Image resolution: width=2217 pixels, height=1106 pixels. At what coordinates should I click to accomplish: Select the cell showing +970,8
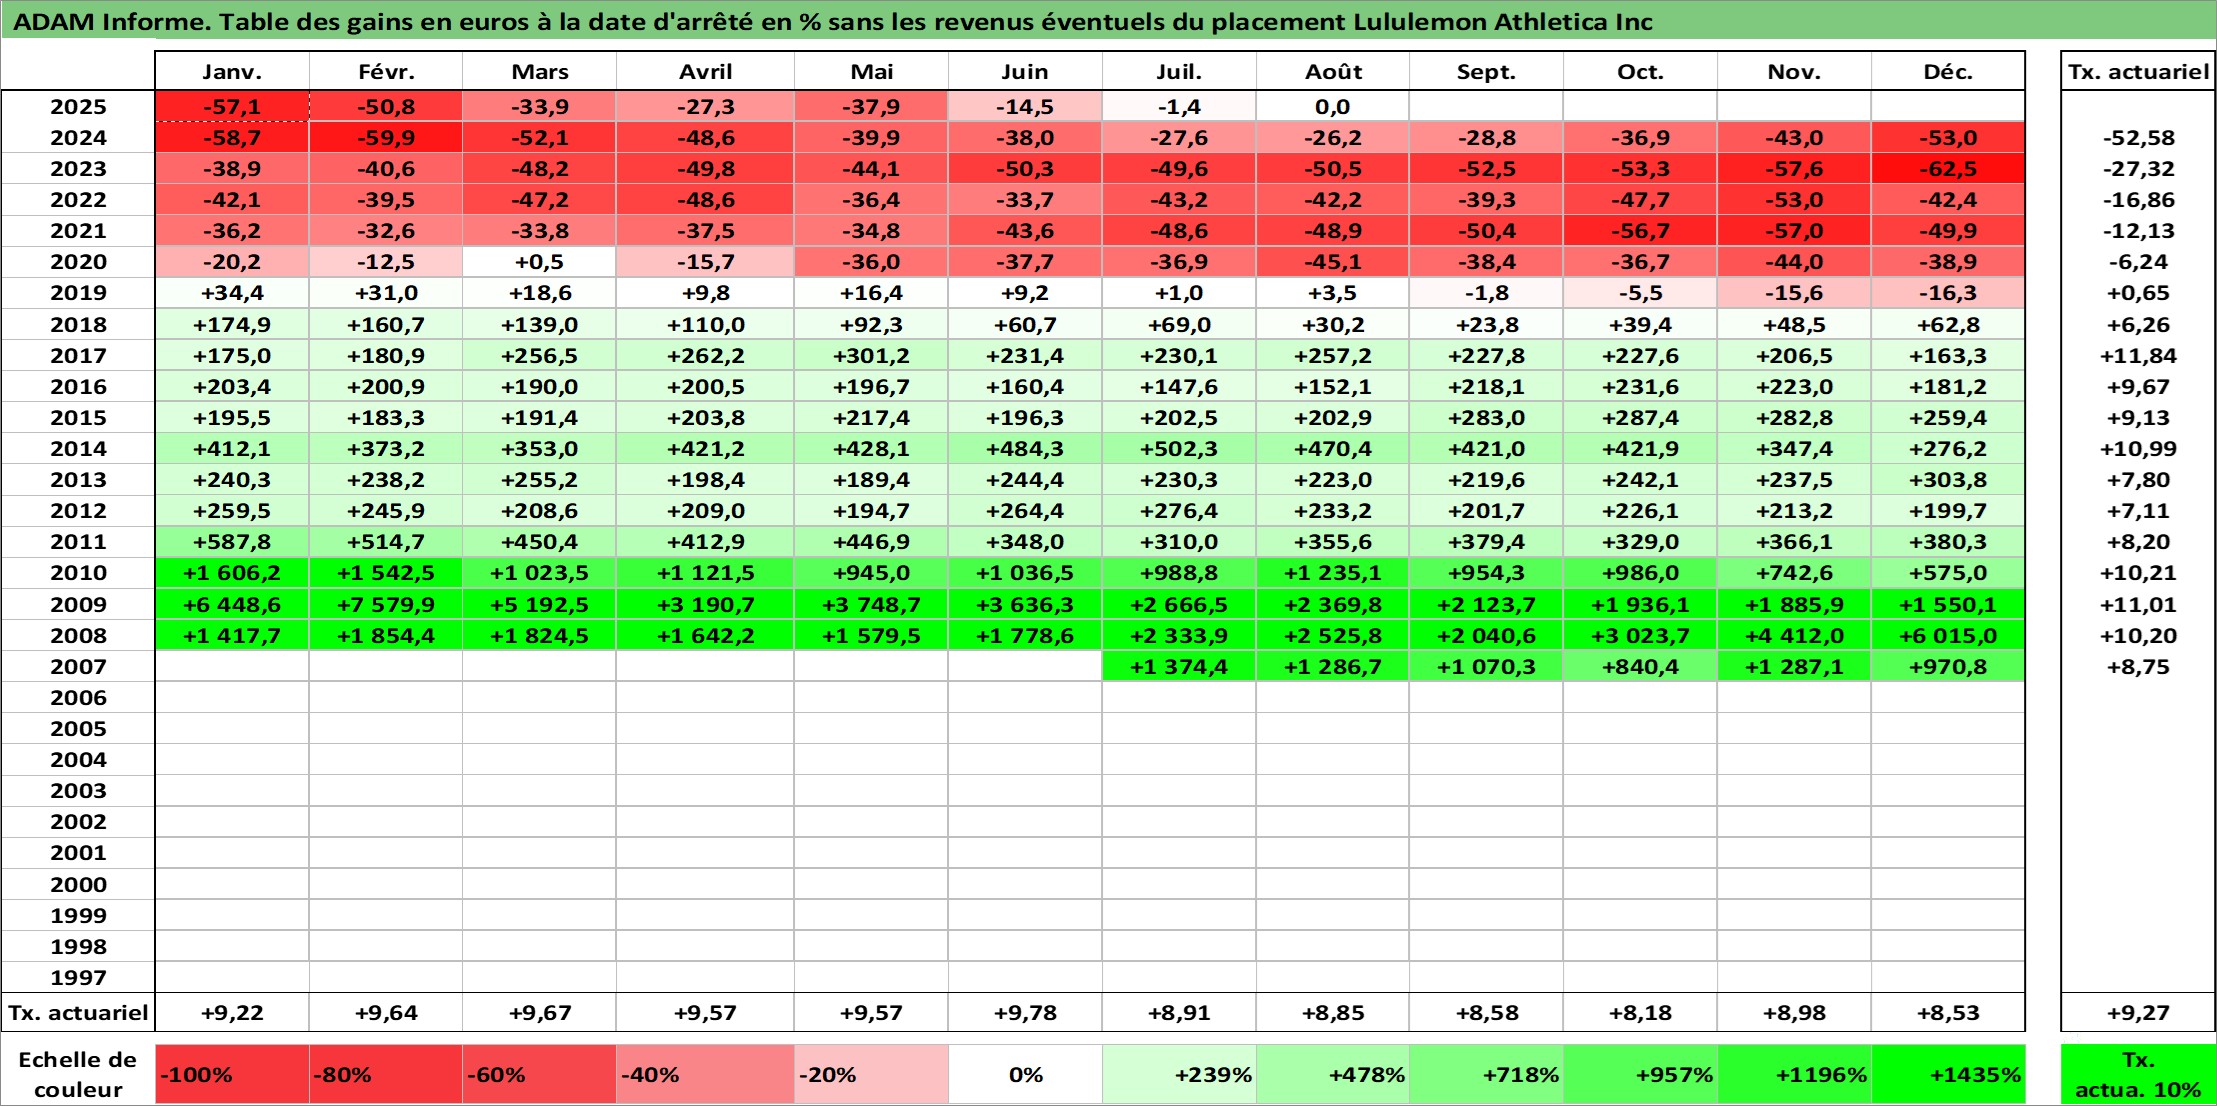(1948, 667)
